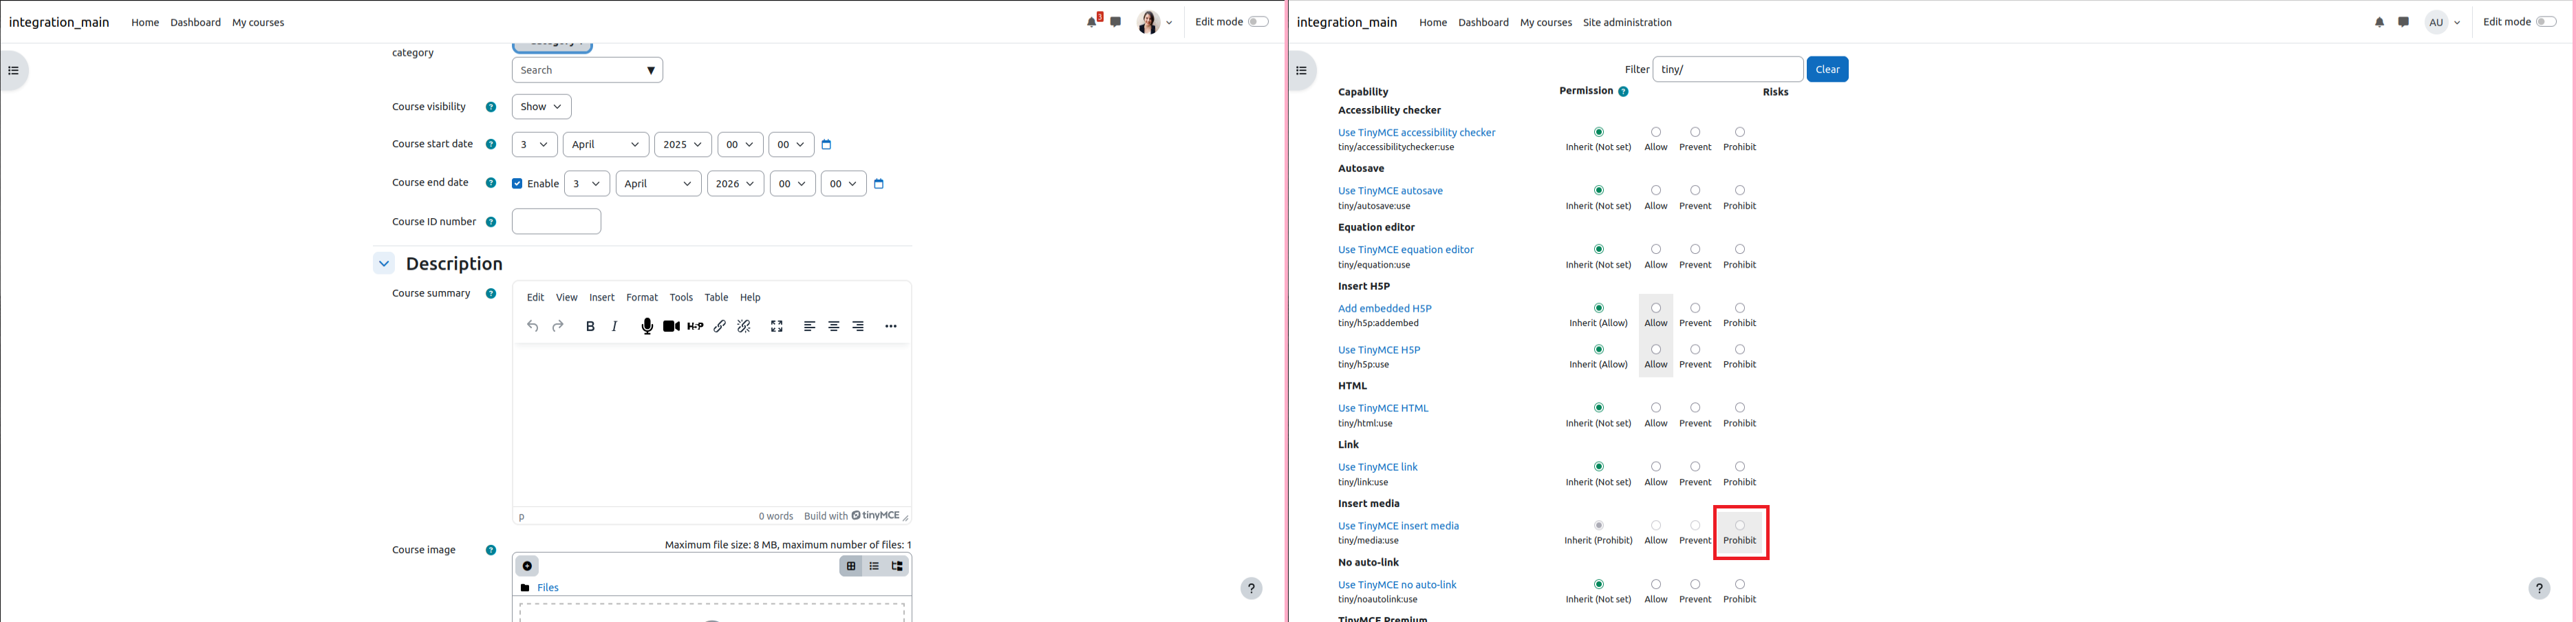The image size is (2576, 622).
Task: Click help icon next to Permission header
Action: pyautogui.click(x=1623, y=92)
